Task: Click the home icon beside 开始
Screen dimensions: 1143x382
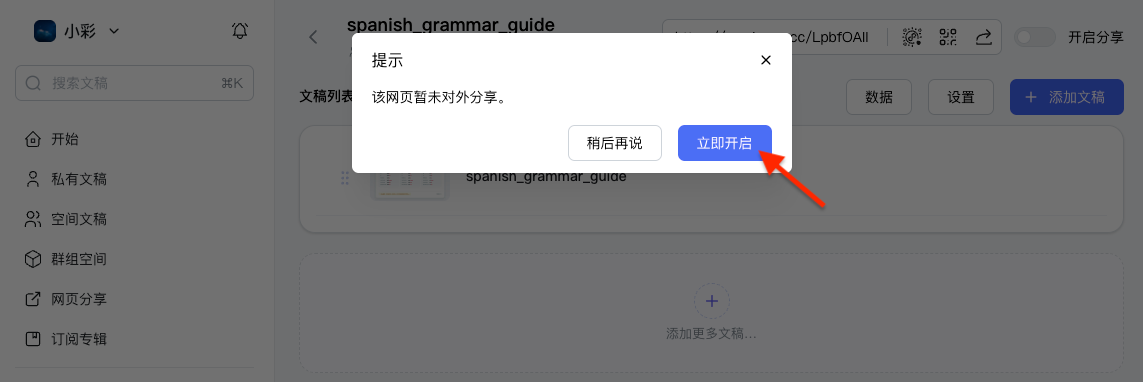Action: click(x=33, y=139)
